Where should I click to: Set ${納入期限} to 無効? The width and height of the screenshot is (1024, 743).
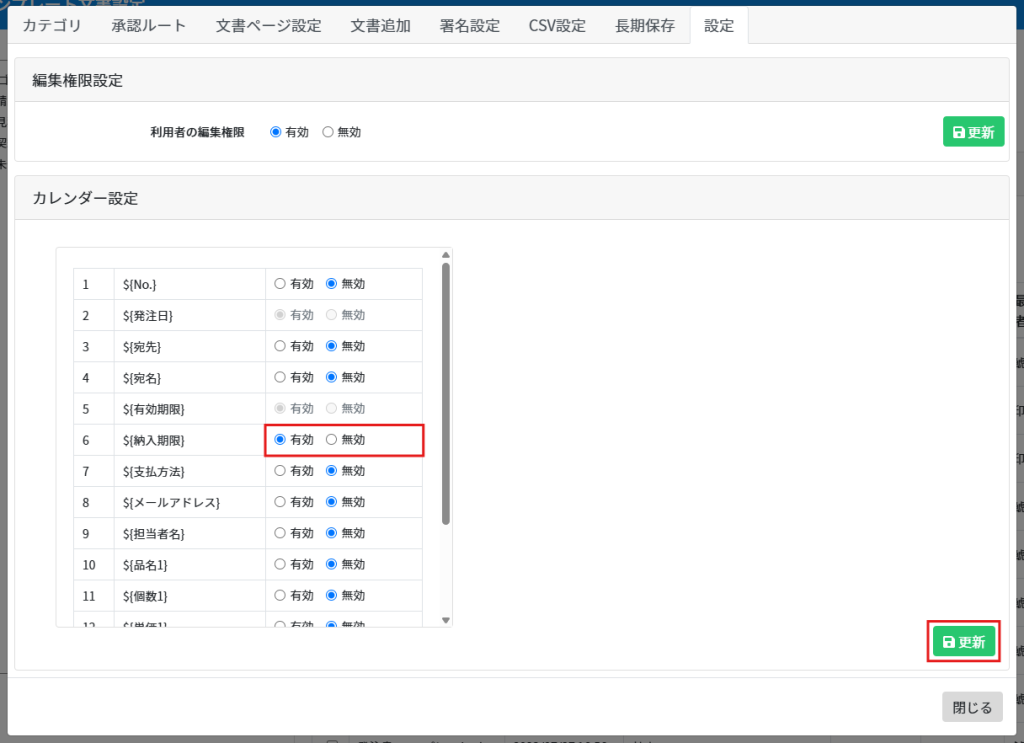(332, 440)
